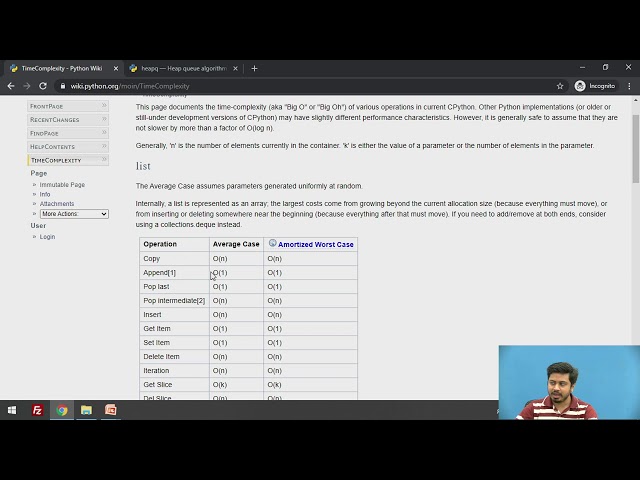Open the Attachments link
Screen dimensions: 640x480
pyautogui.click(x=57, y=204)
